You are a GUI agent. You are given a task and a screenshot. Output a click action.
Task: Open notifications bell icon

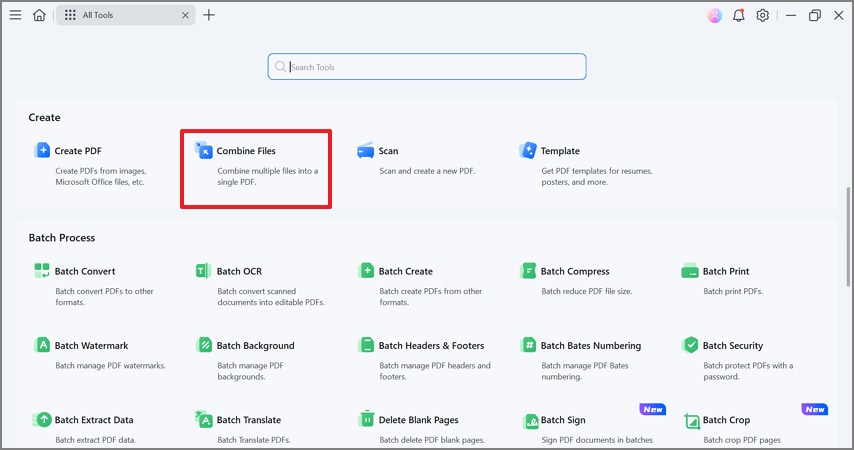point(739,15)
